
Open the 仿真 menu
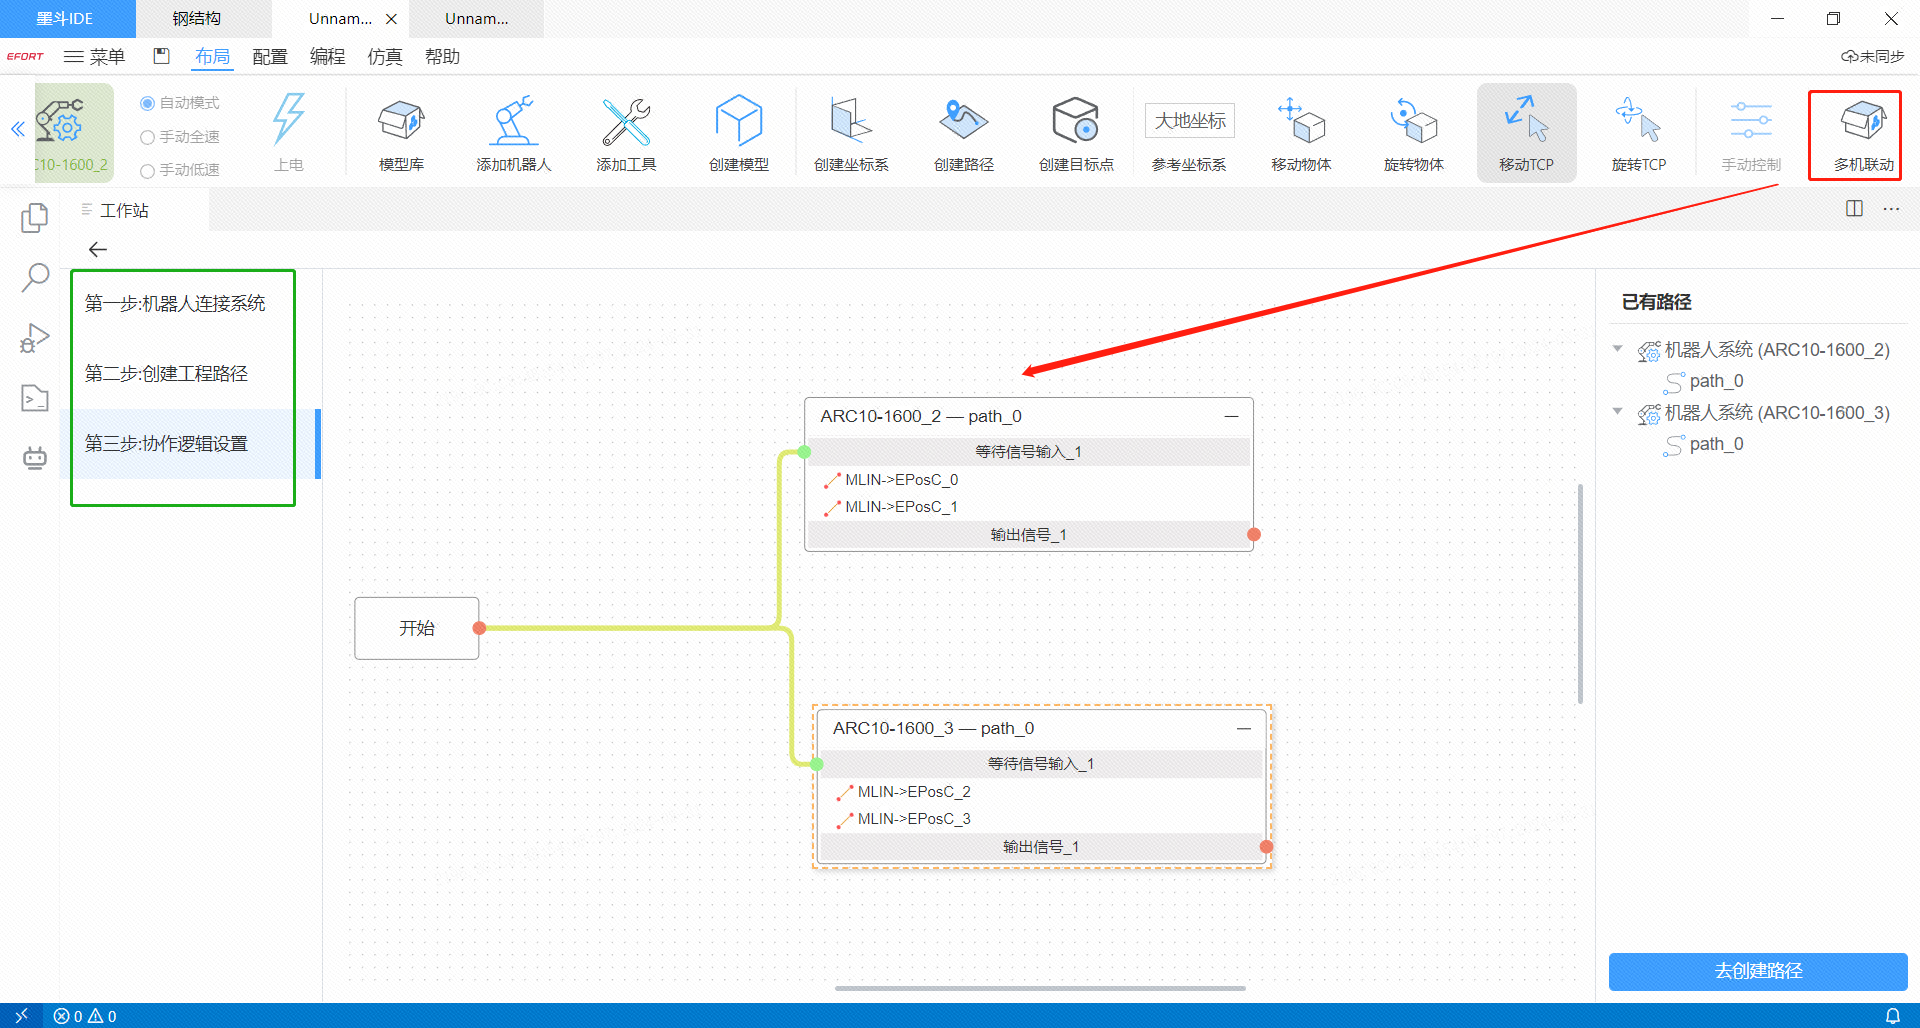(x=384, y=57)
